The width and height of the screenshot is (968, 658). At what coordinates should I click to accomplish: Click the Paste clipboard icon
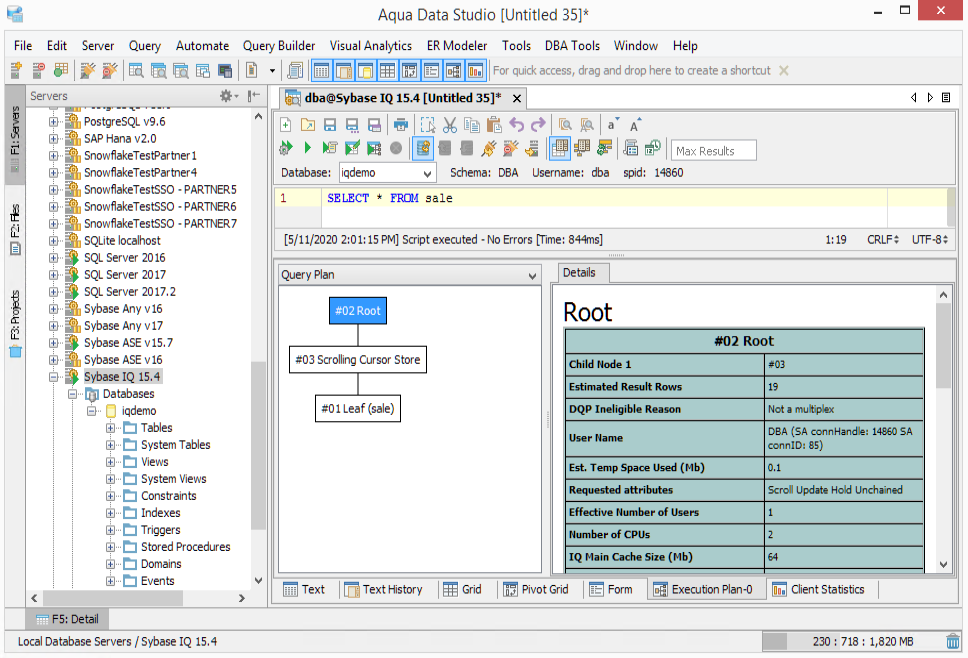click(493, 125)
